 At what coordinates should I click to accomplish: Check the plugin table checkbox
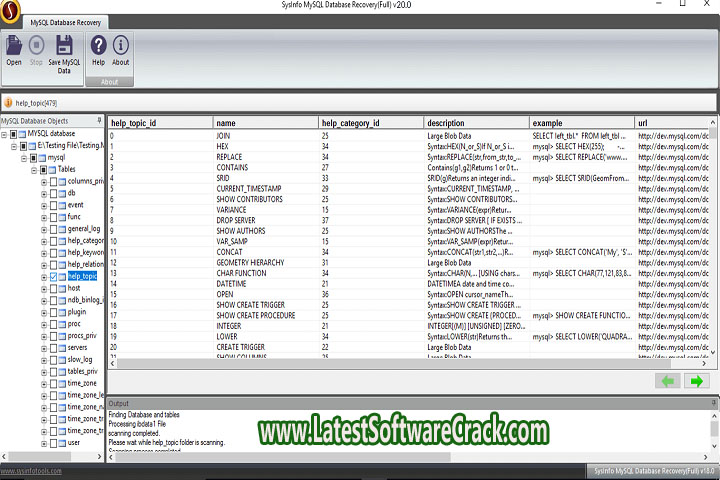[53, 312]
